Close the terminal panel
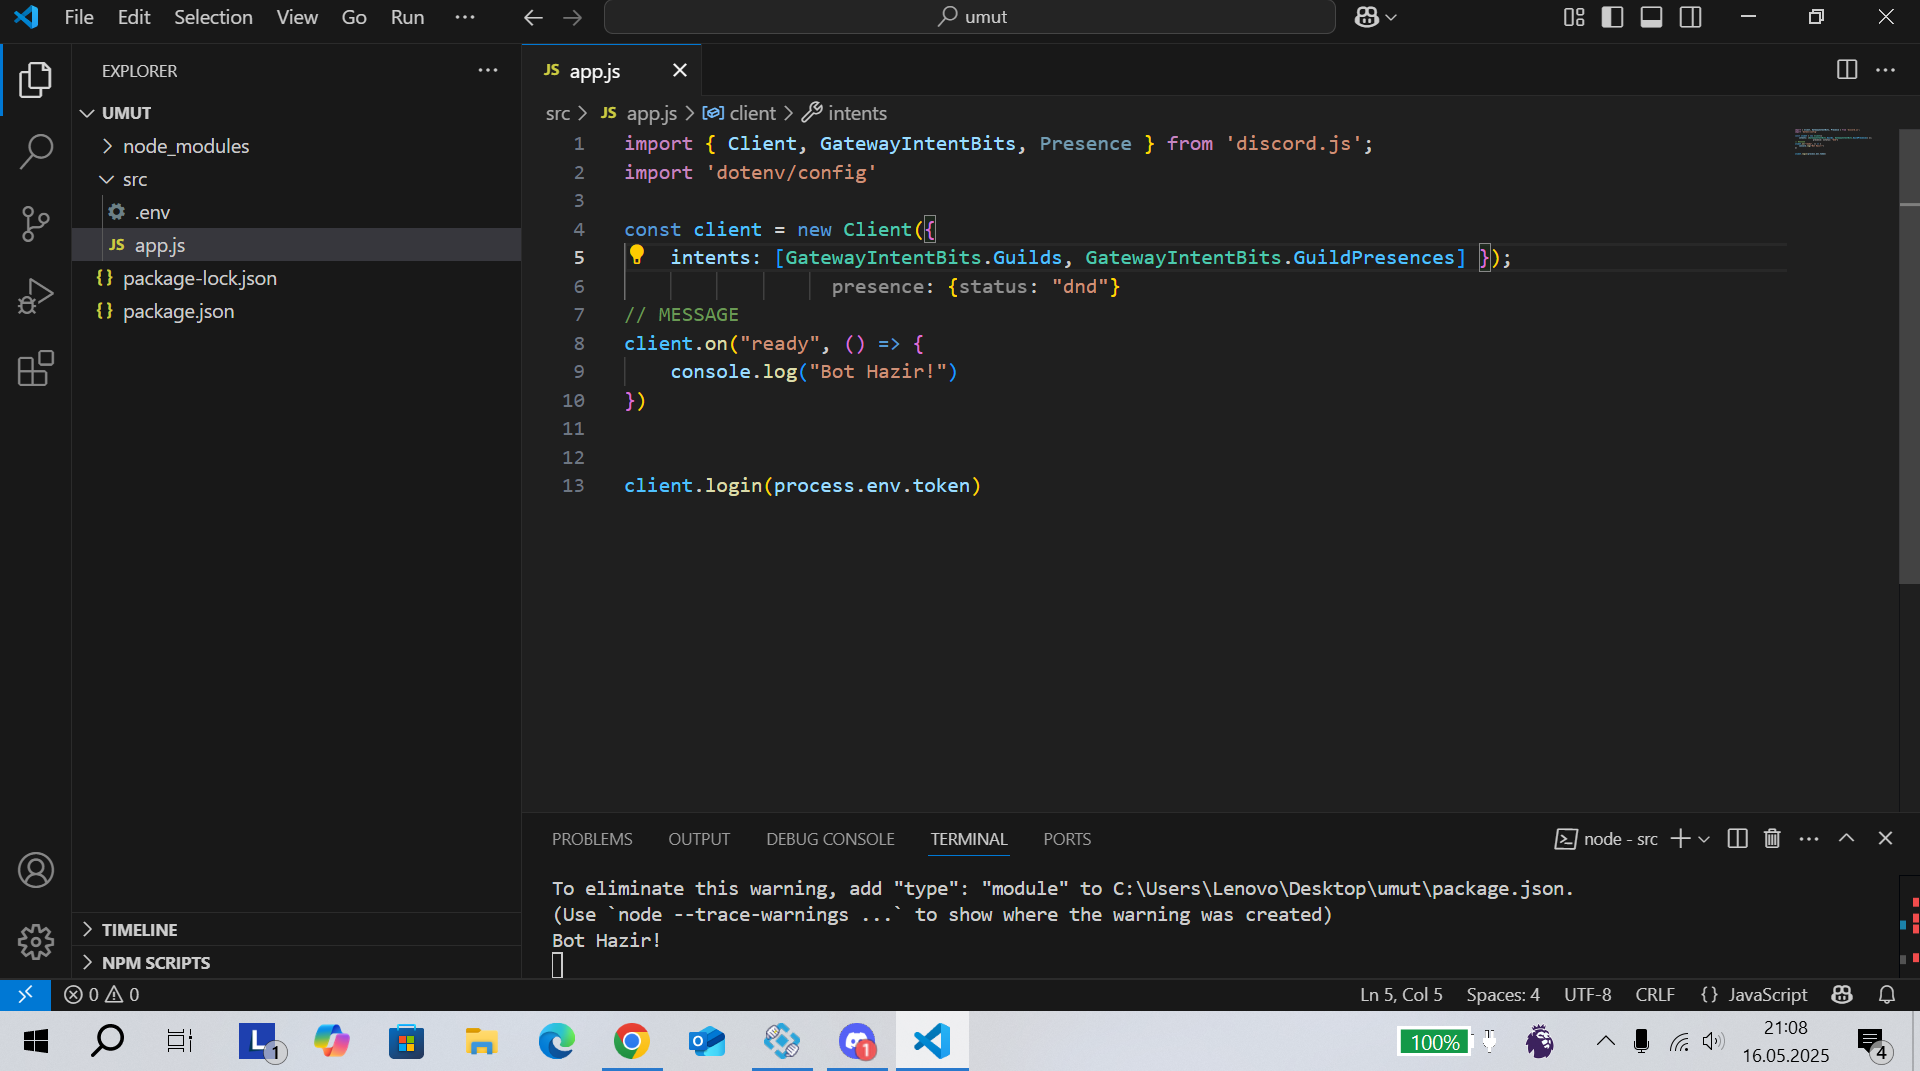1920x1071 pixels. point(1885,838)
